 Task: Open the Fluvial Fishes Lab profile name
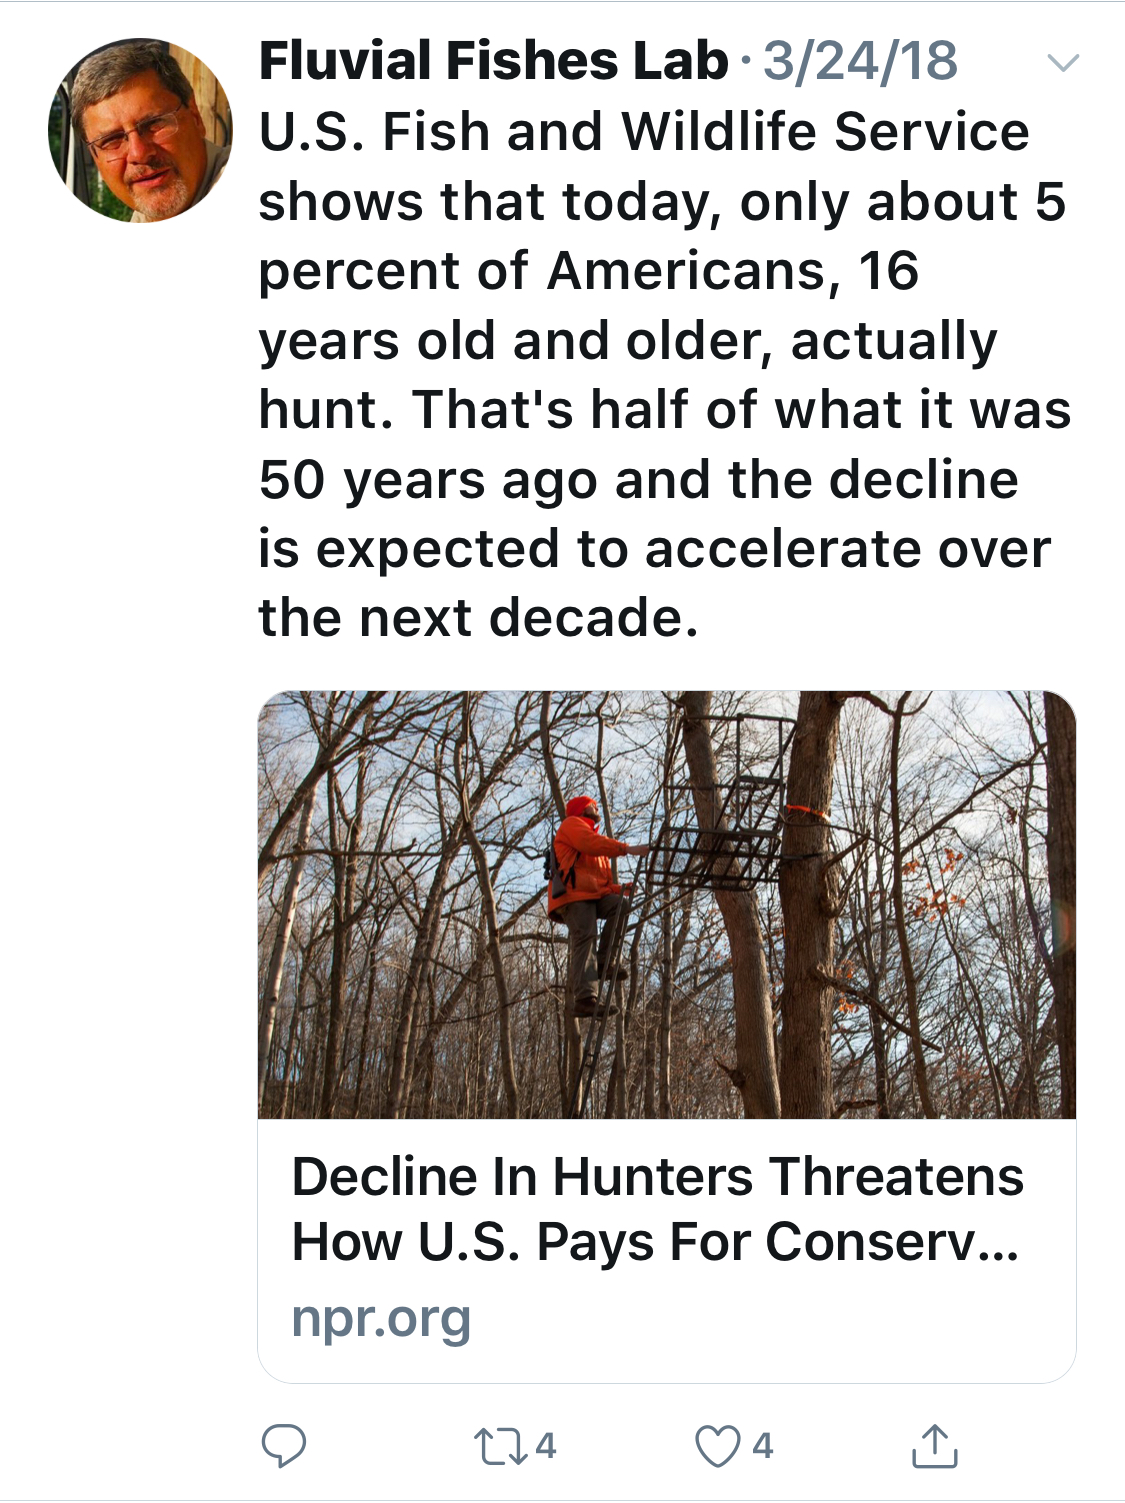[x=493, y=61]
